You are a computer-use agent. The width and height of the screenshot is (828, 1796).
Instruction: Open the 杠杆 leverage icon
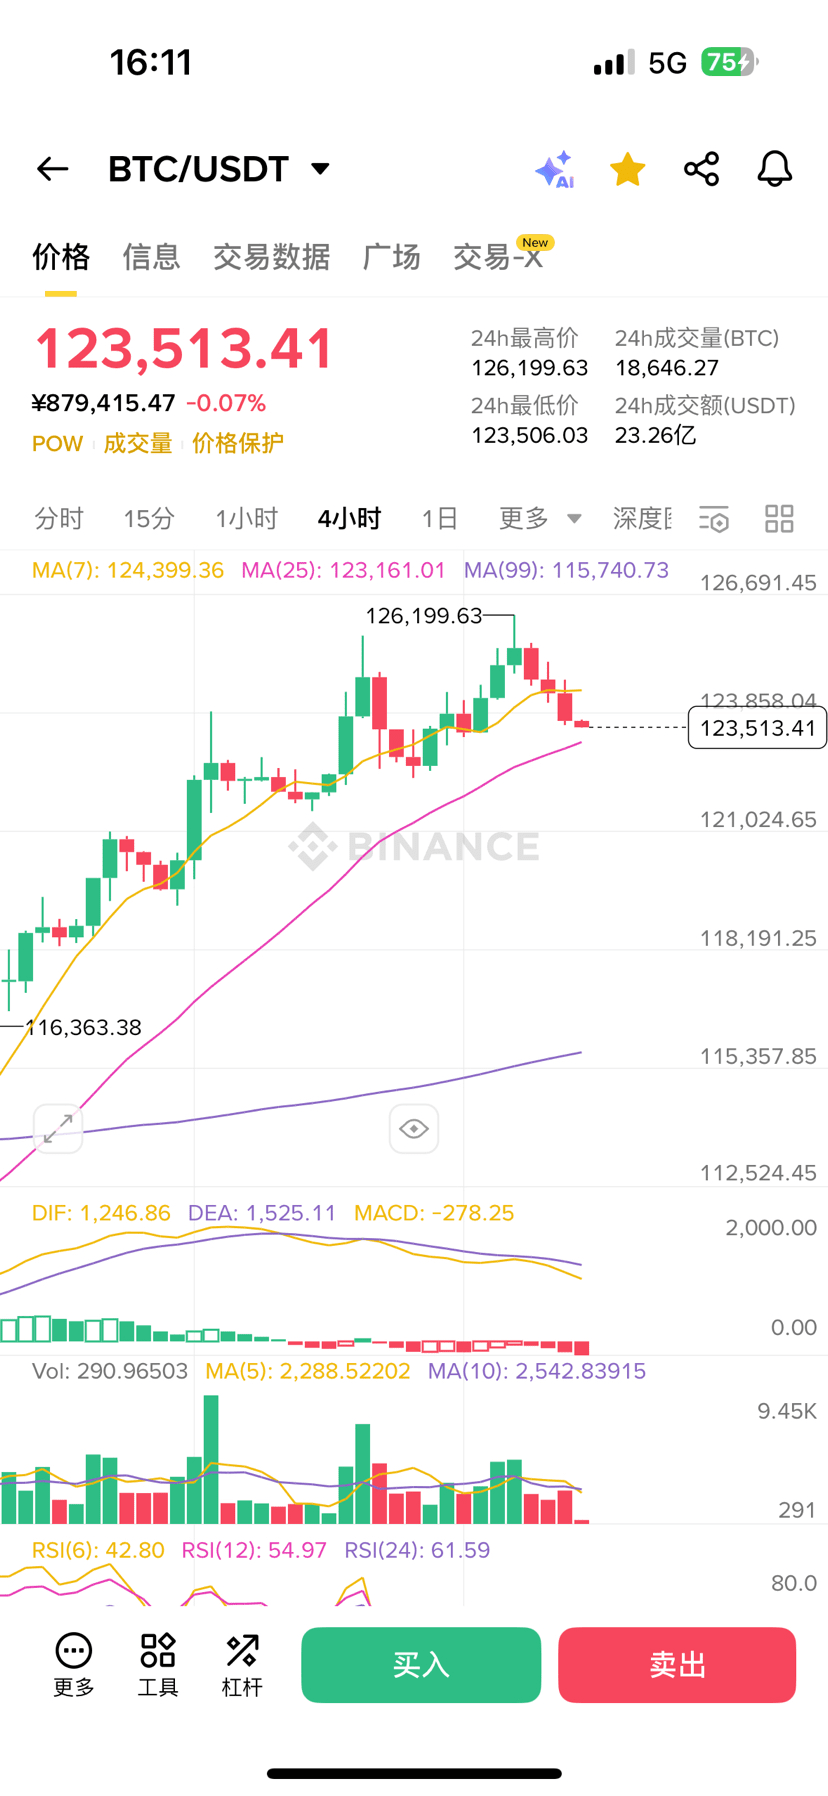[x=242, y=1665]
